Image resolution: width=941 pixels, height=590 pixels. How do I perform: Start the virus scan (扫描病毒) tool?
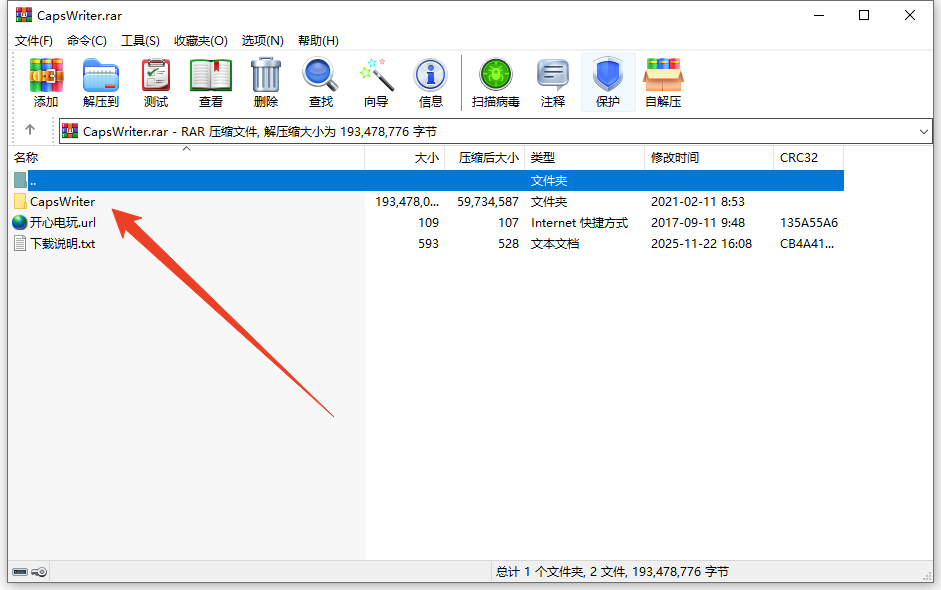tap(496, 82)
